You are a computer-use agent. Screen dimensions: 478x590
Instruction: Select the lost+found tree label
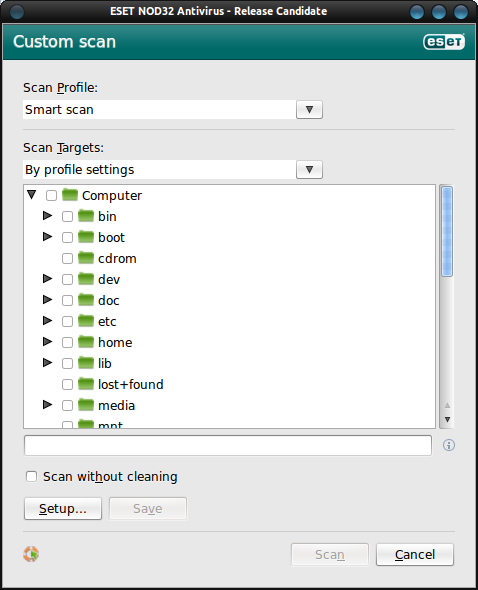point(131,385)
